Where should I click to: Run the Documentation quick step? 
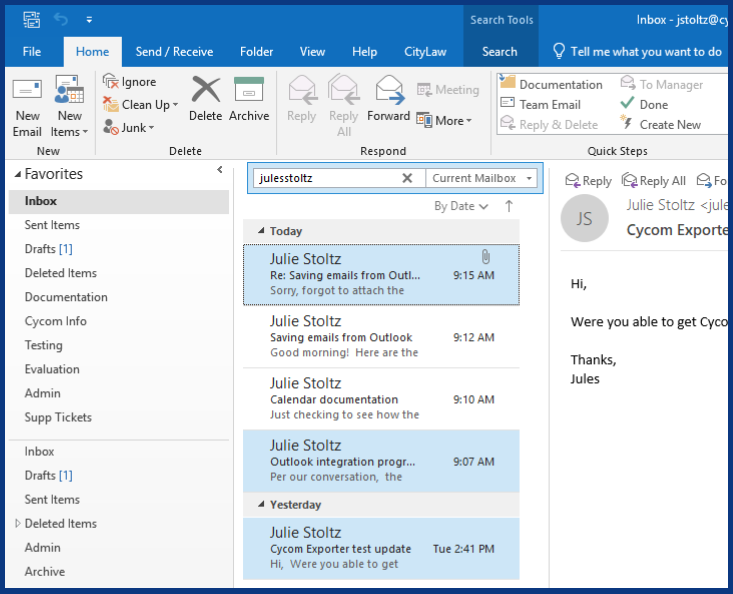click(551, 84)
